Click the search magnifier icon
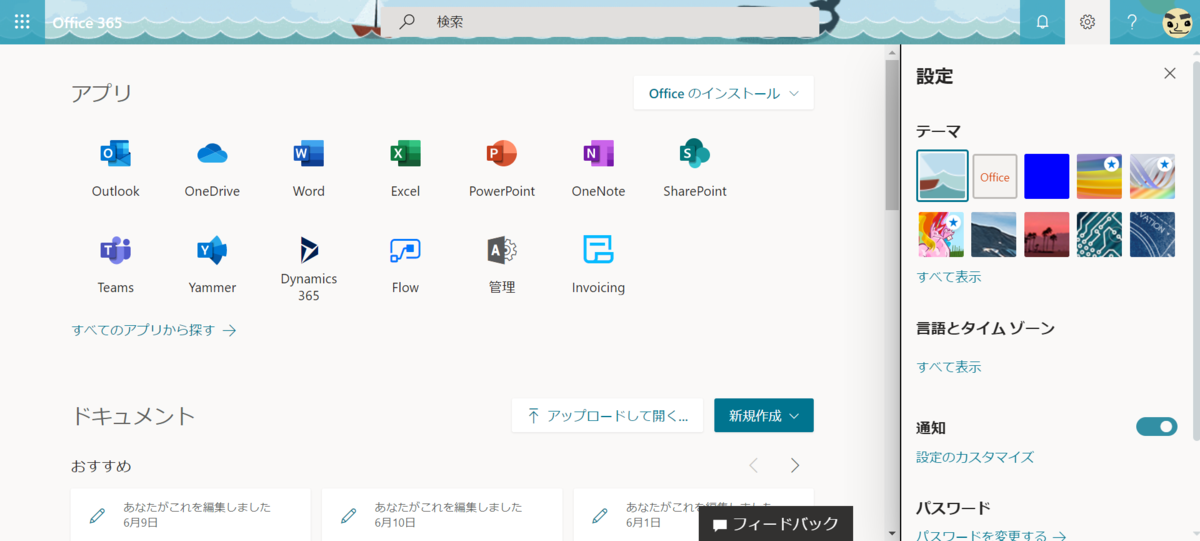This screenshot has width=1200, height=541. click(407, 22)
